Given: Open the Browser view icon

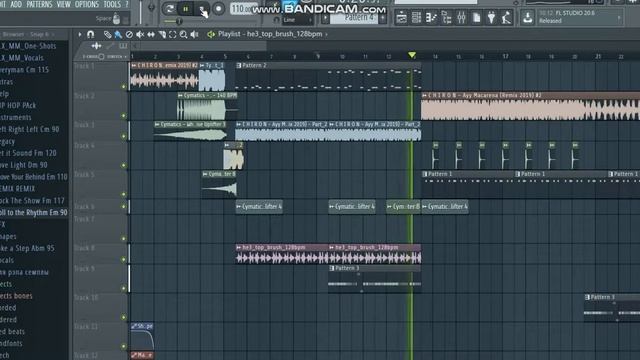Looking at the screenshot, I should pos(447,18).
